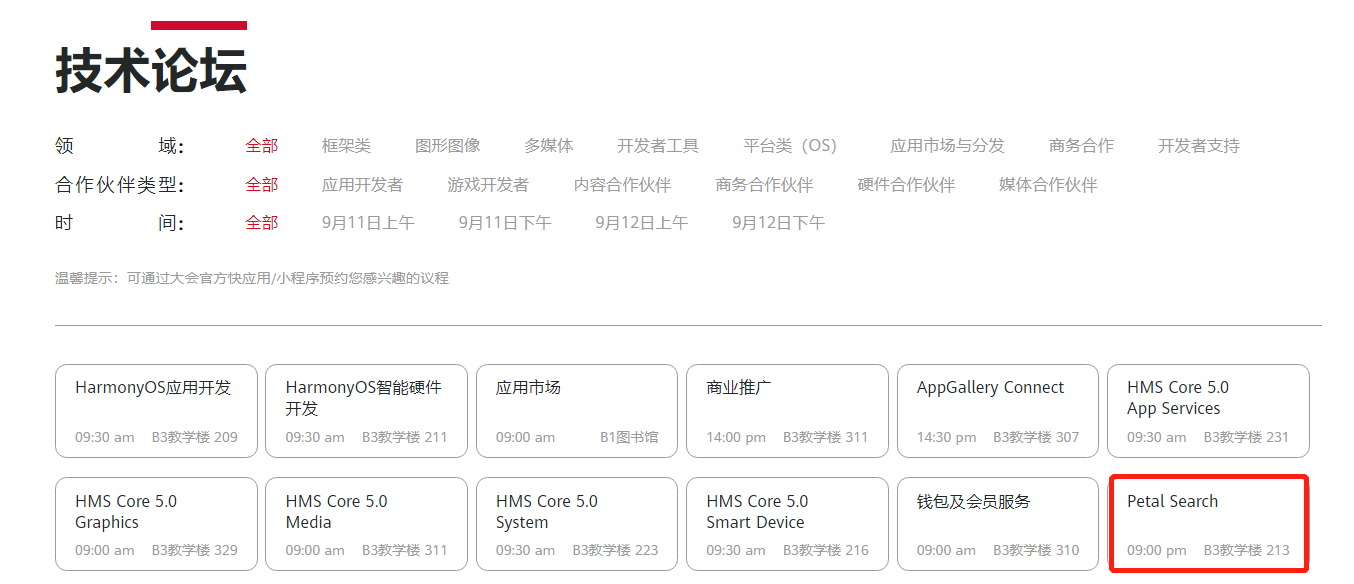Choose the 商务合作伙伴 partner filter

pos(764,185)
